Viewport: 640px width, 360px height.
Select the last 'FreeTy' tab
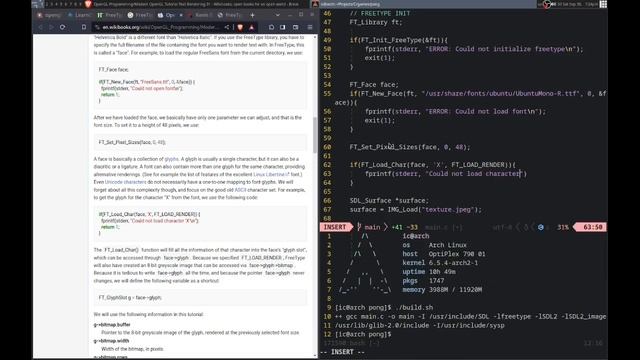pos(229,15)
